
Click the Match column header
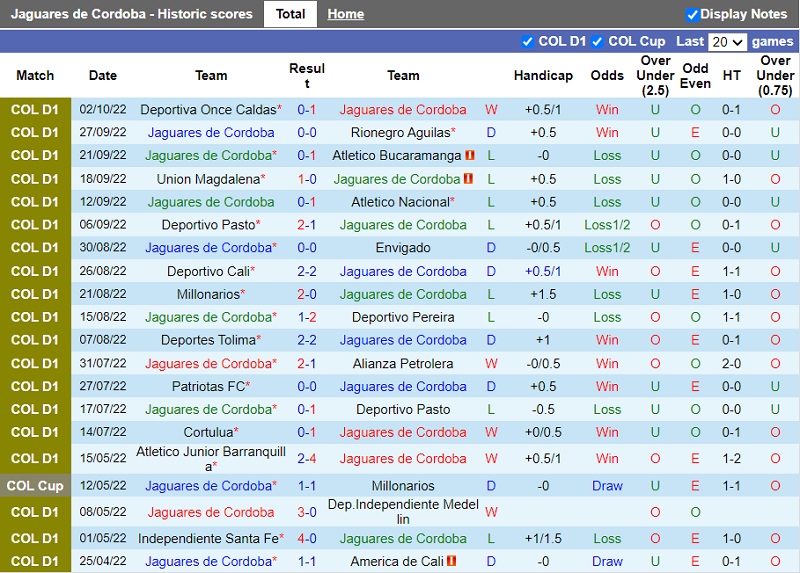point(35,76)
